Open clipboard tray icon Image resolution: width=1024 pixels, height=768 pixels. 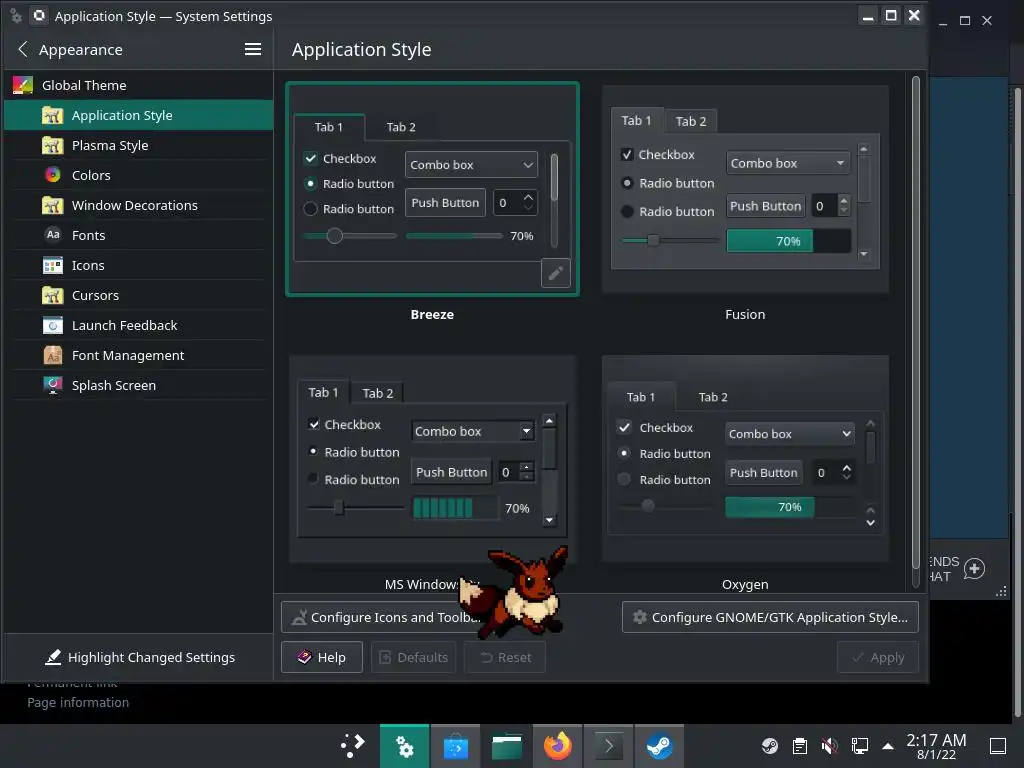click(799, 746)
